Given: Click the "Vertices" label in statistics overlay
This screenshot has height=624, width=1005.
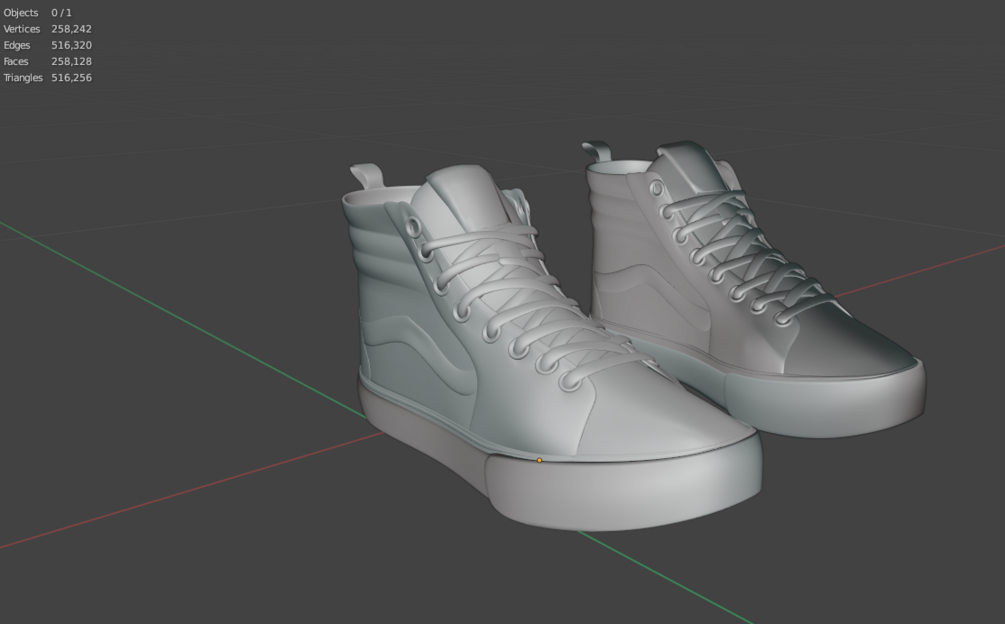Looking at the screenshot, I should pyautogui.click(x=22, y=29).
